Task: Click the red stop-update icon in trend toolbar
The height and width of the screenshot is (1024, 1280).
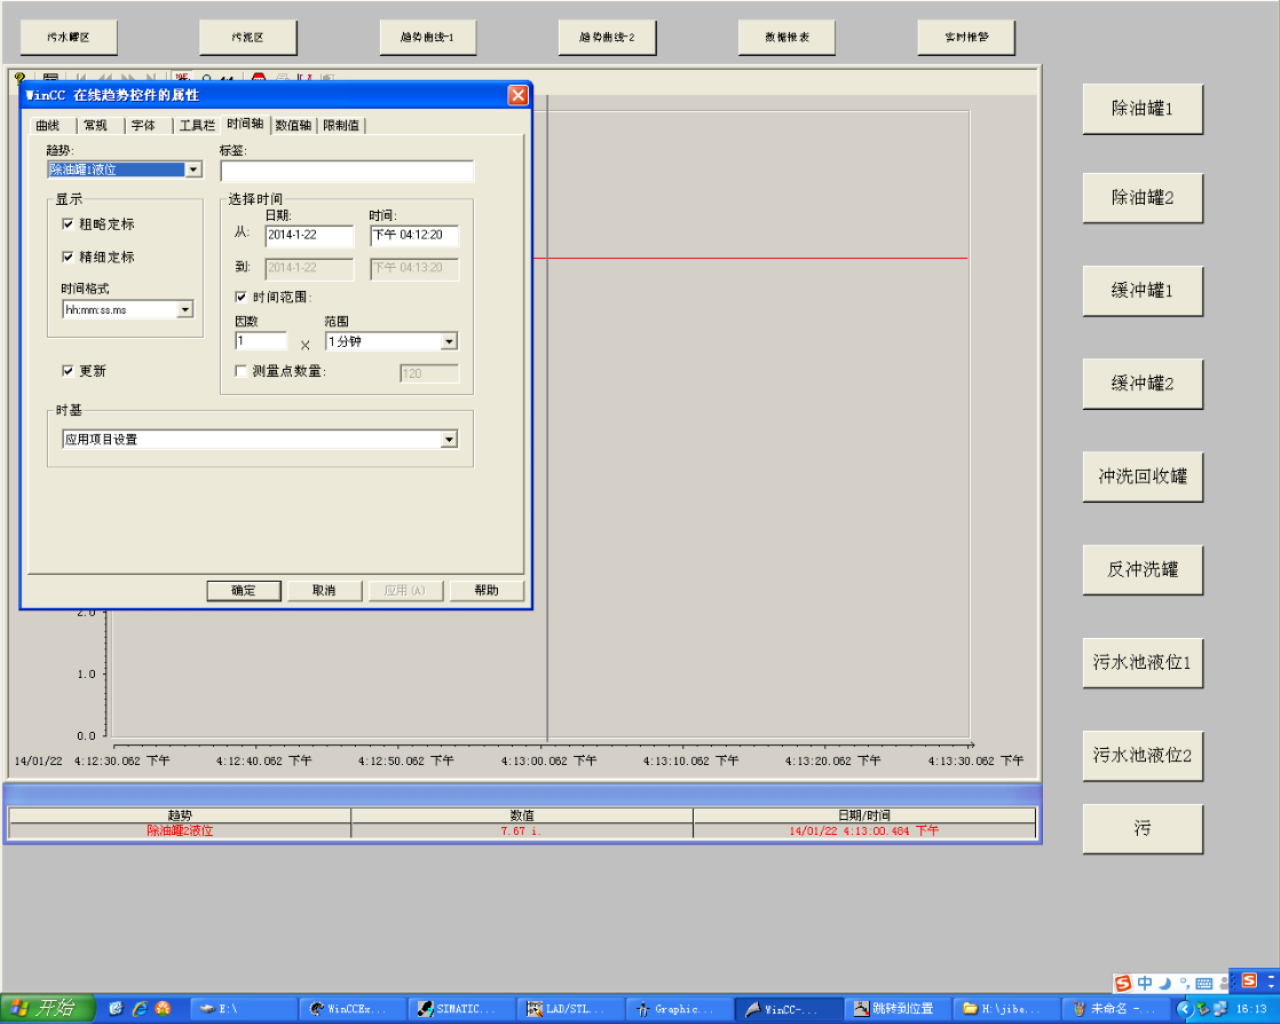Action: coord(259,77)
